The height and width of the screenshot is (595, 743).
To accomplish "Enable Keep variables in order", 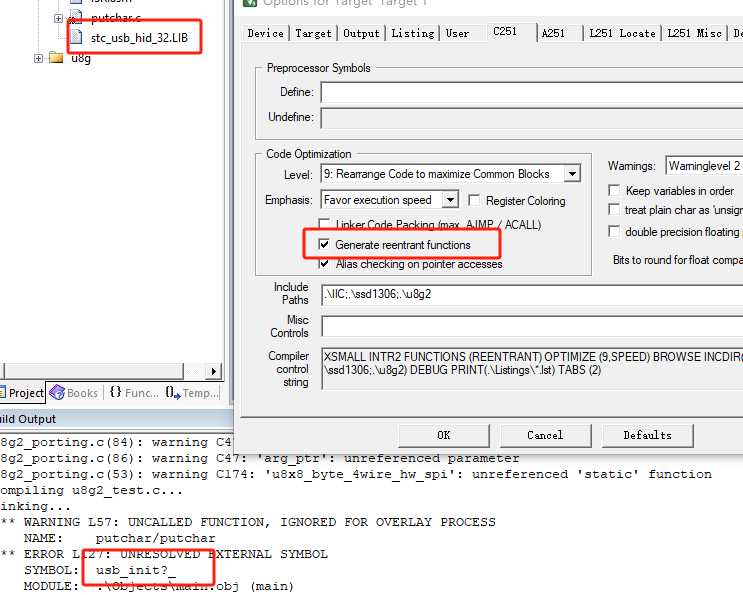I will (x=614, y=190).
